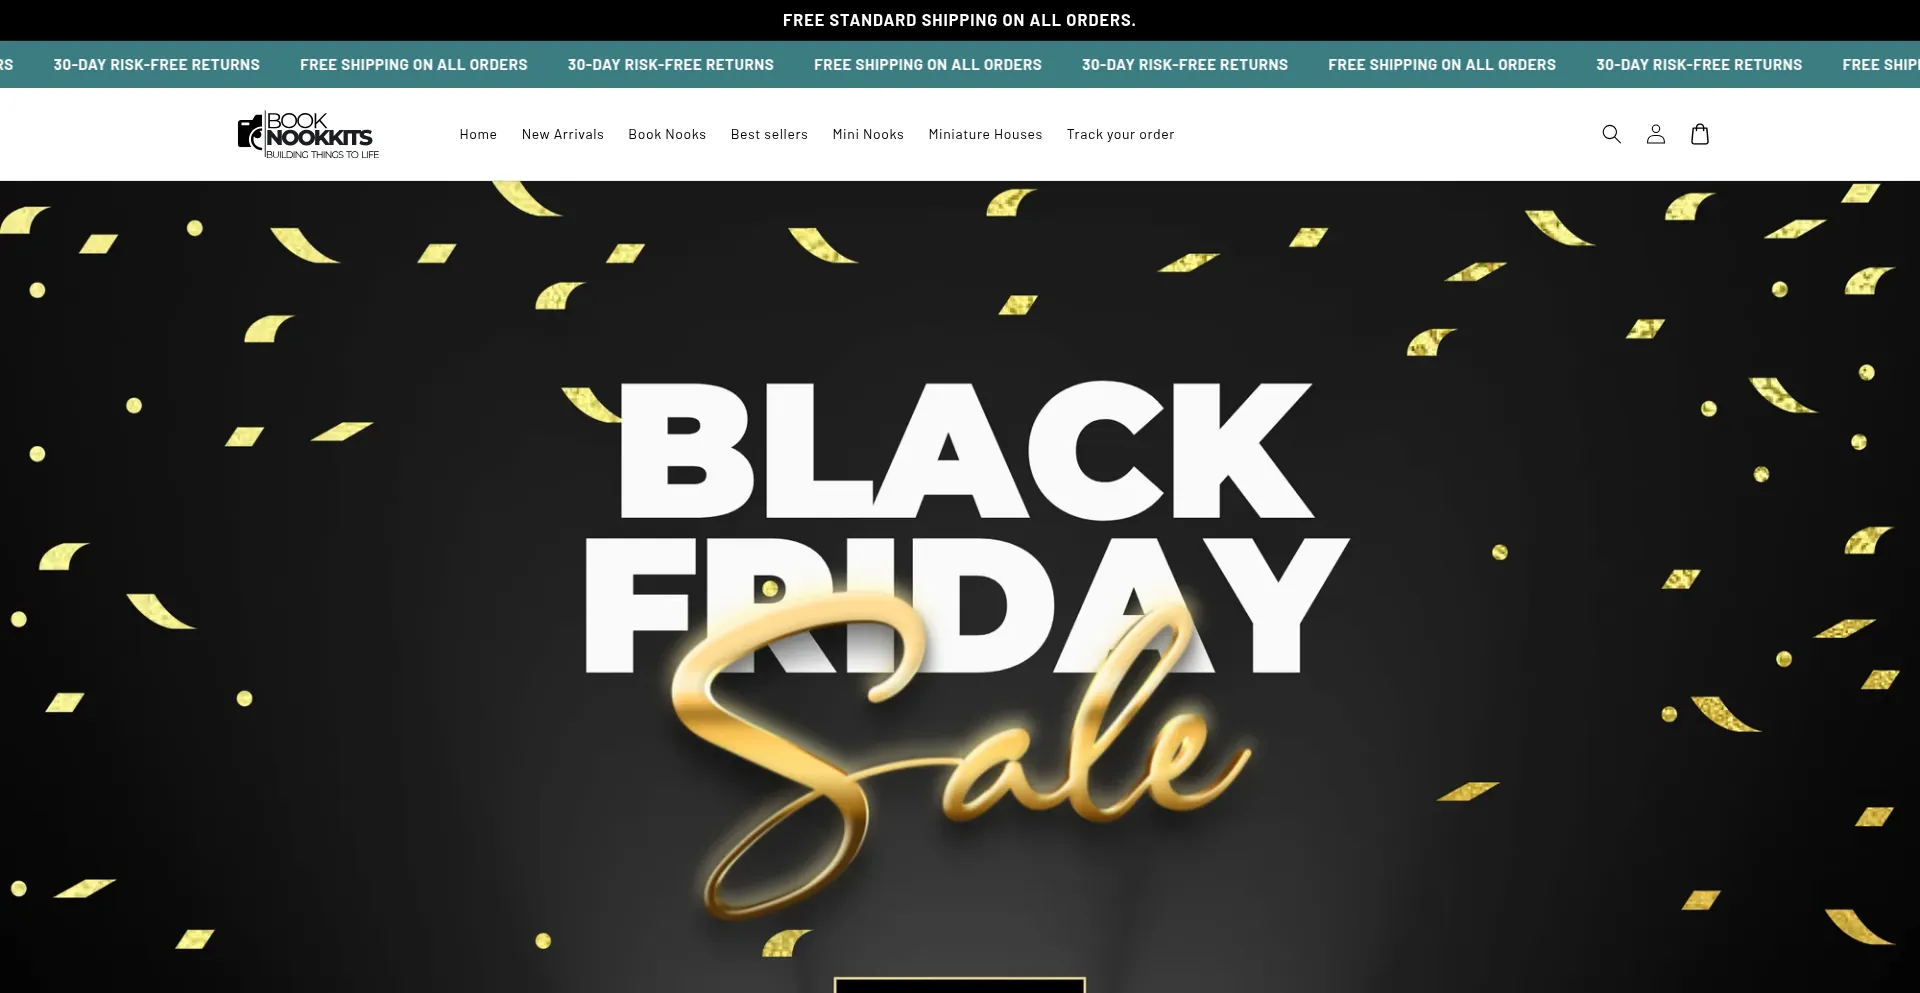
Task: Navigate to Miniature Houses
Action: click(x=985, y=134)
